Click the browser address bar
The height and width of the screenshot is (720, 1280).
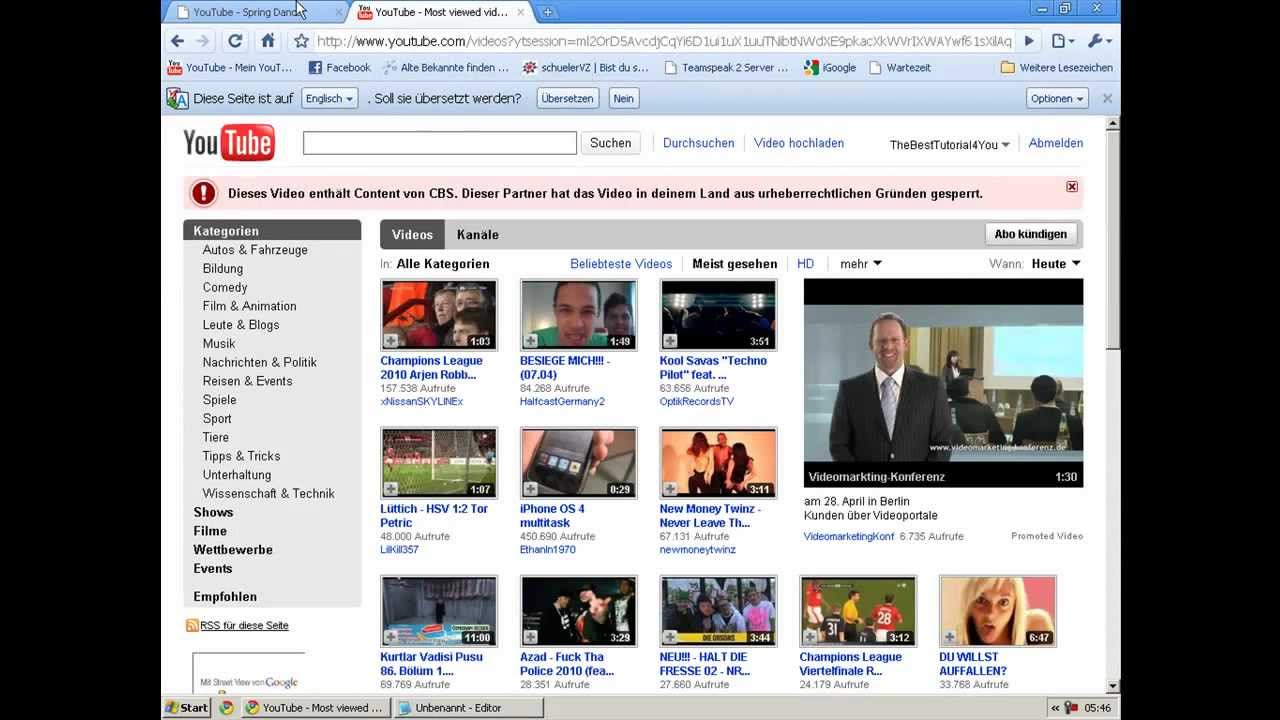664,41
